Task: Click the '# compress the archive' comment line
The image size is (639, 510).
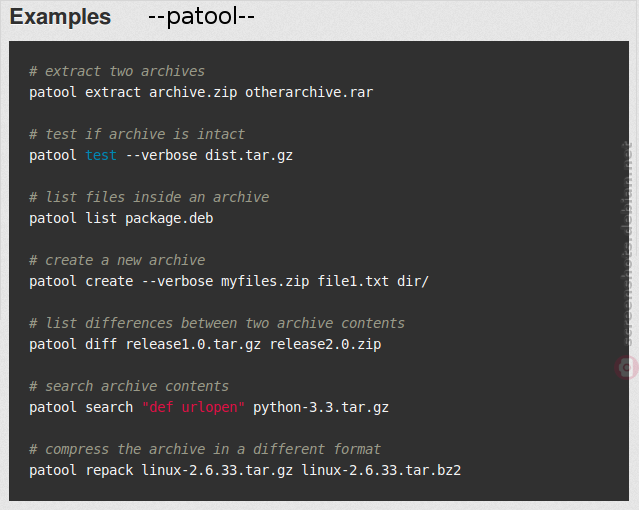Action: (205, 449)
